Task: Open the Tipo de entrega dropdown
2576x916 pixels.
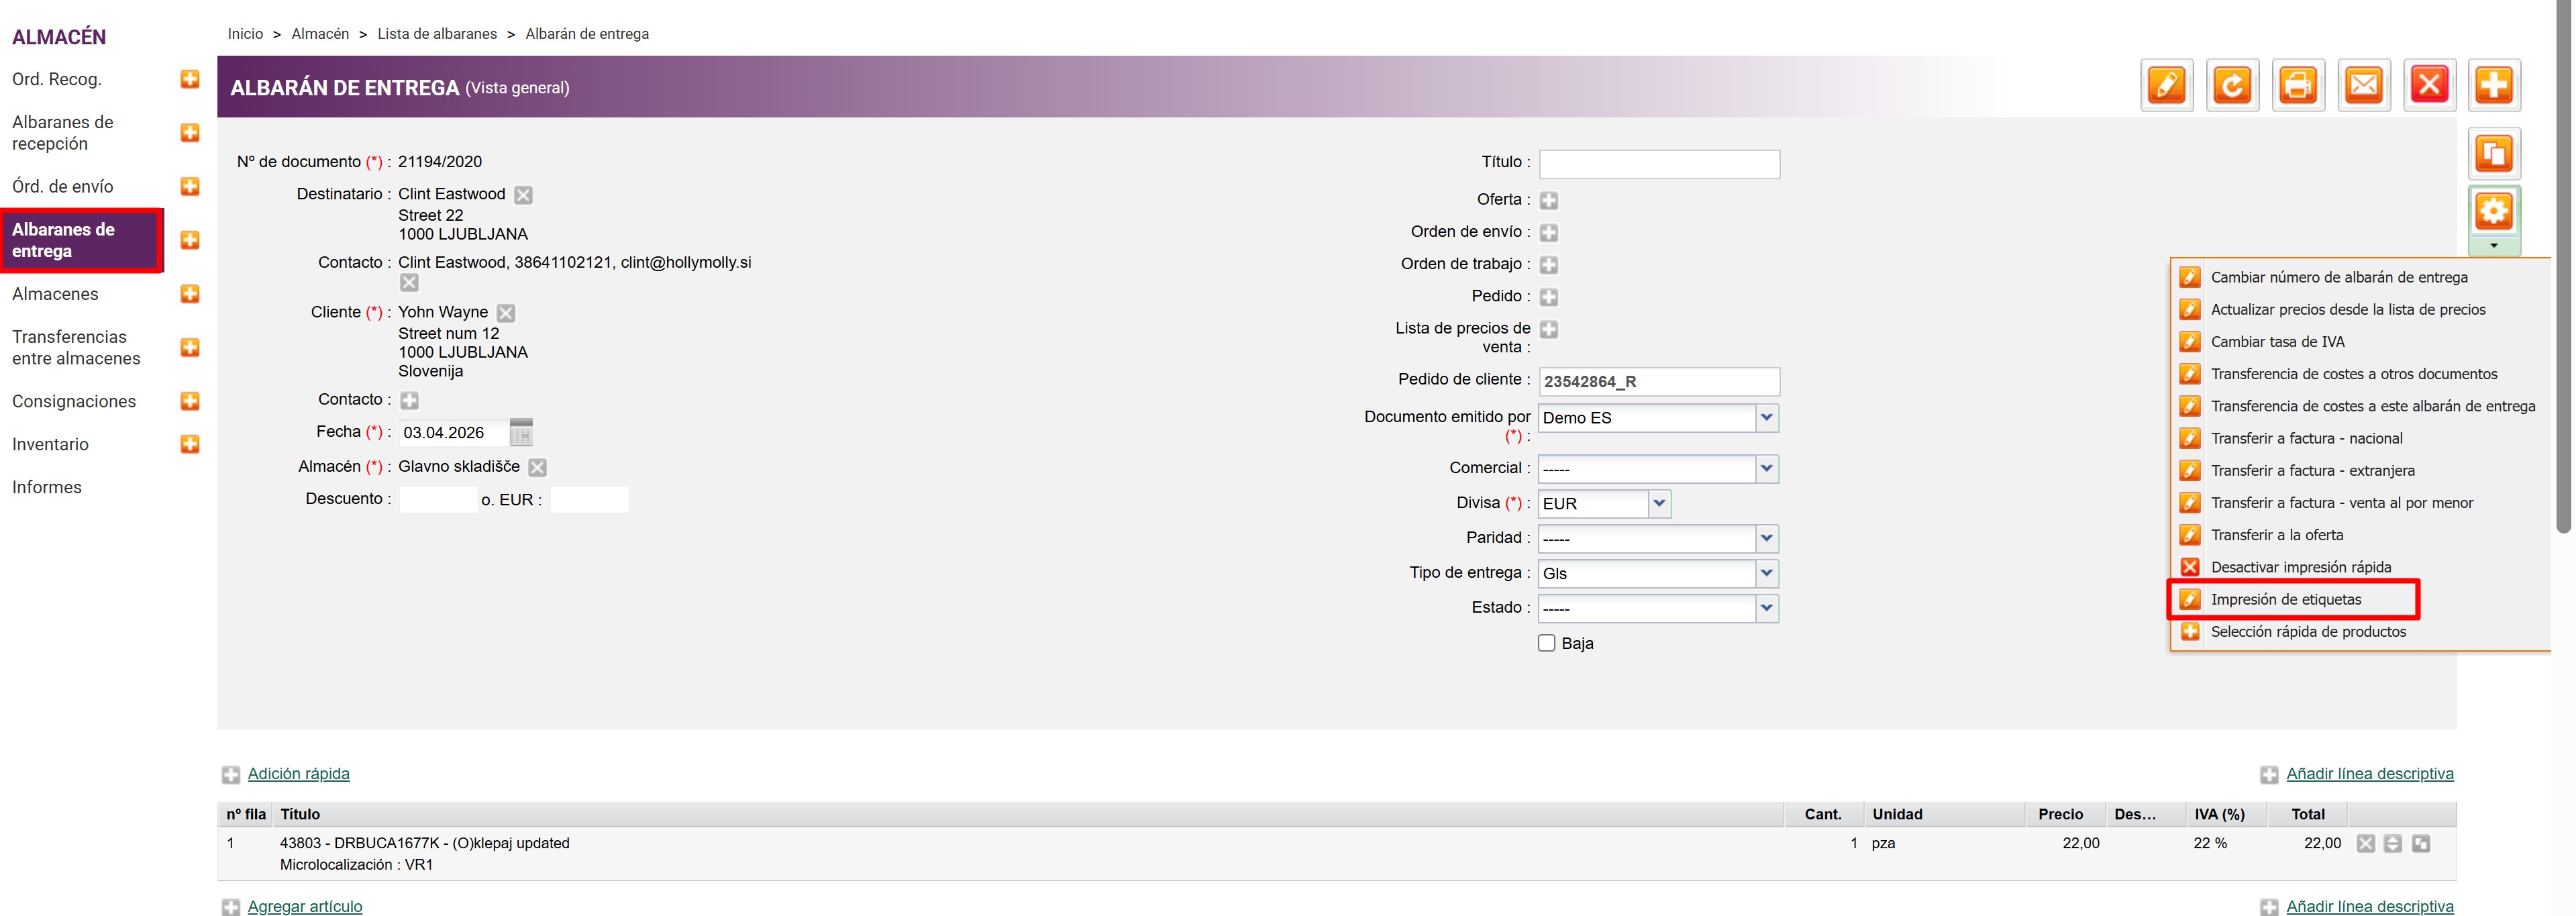Action: pyautogui.click(x=1766, y=573)
